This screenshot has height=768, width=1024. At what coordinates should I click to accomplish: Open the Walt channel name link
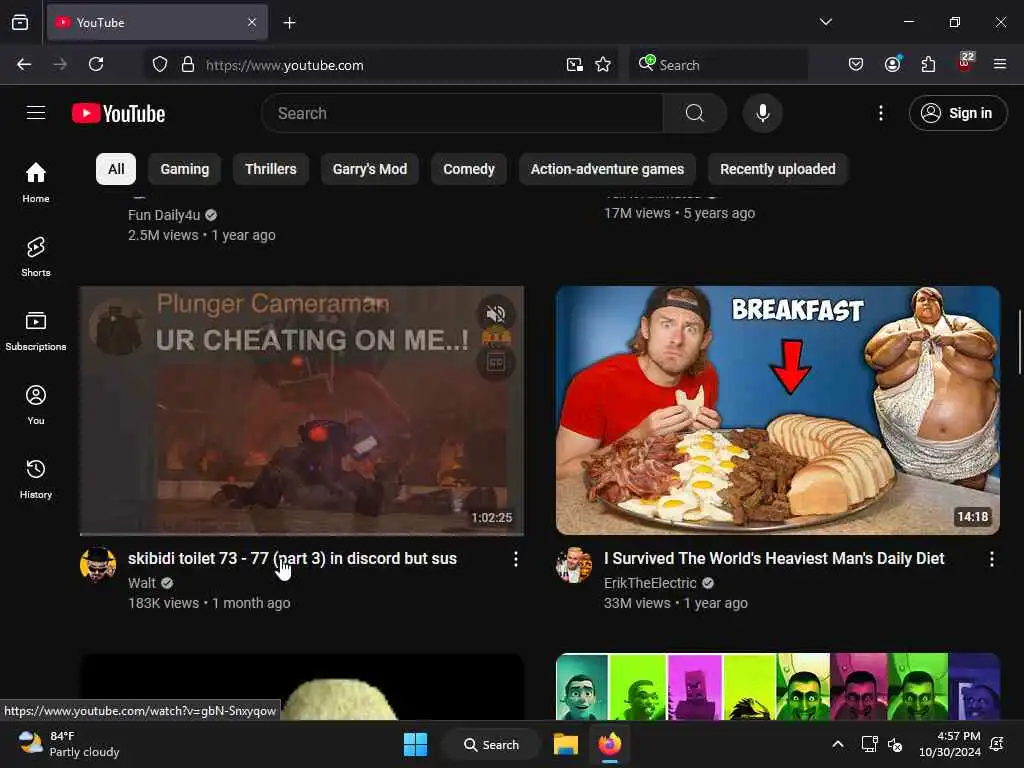142,583
